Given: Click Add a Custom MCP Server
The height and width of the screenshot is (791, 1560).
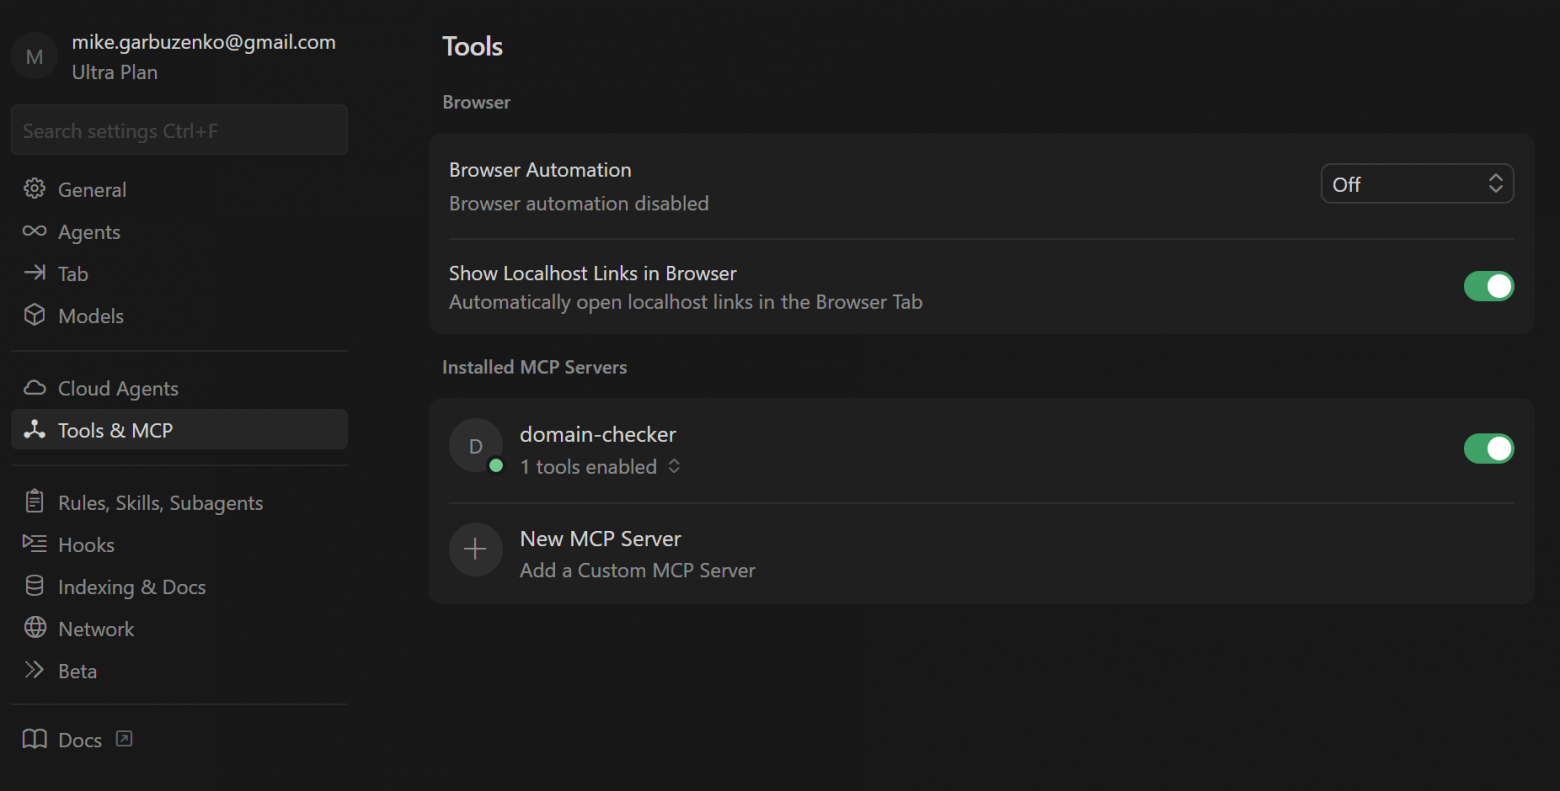Looking at the screenshot, I should point(637,571).
